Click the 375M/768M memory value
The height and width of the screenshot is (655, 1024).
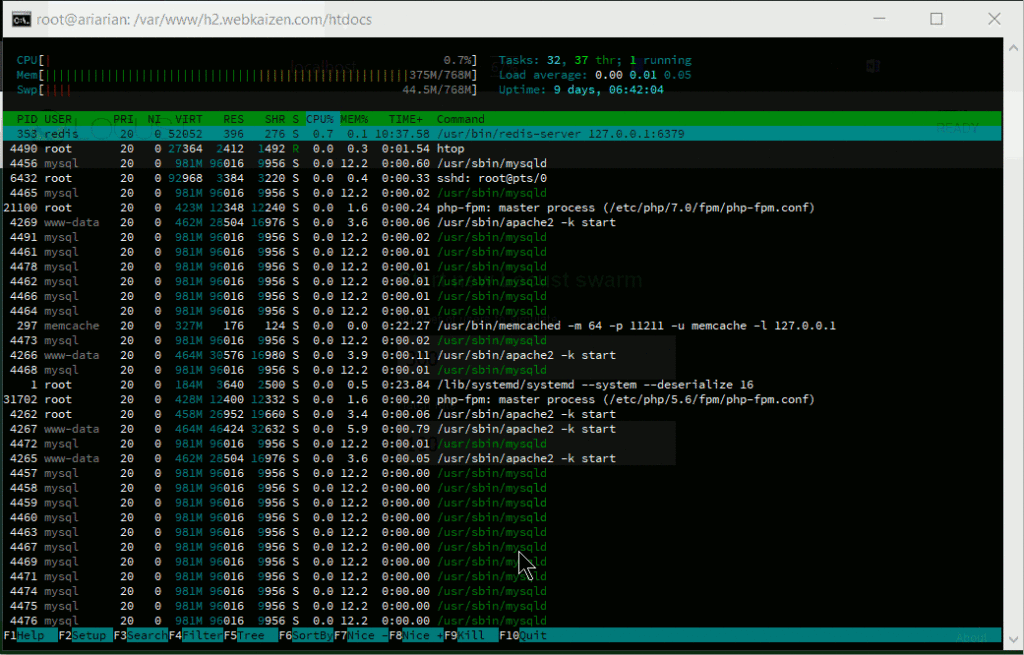pyautogui.click(x=440, y=75)
